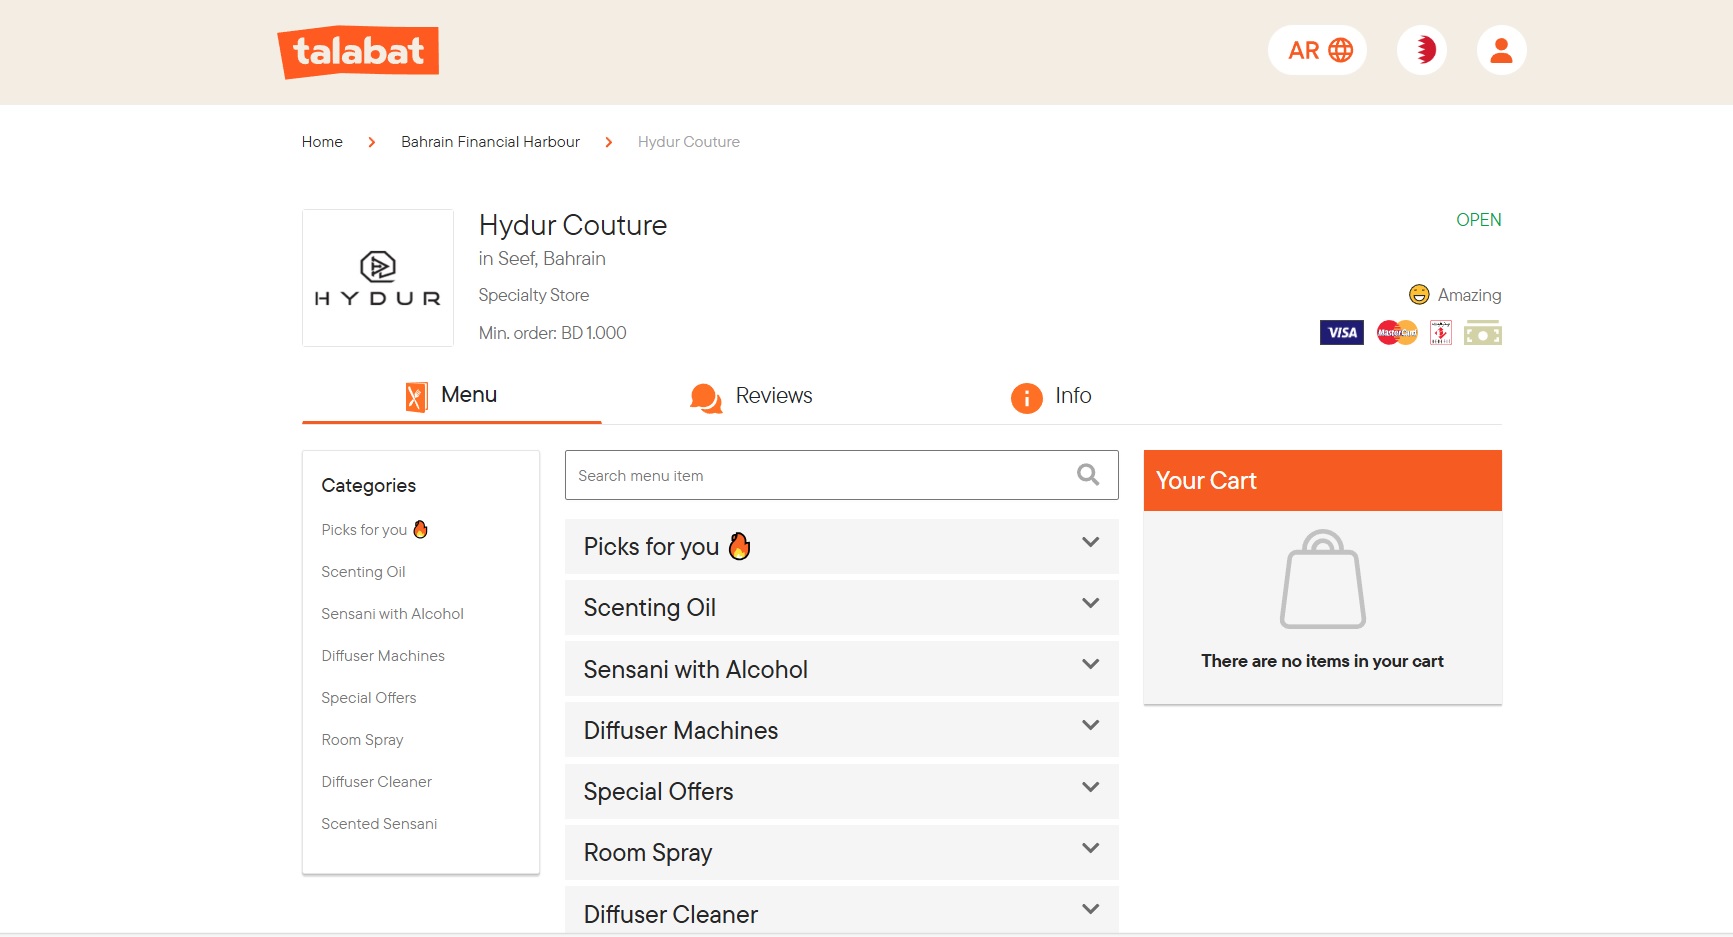Select Special Offers in Categories
Image resolution: width=1733 pixels, height=937 pixels.
(369, 698)
